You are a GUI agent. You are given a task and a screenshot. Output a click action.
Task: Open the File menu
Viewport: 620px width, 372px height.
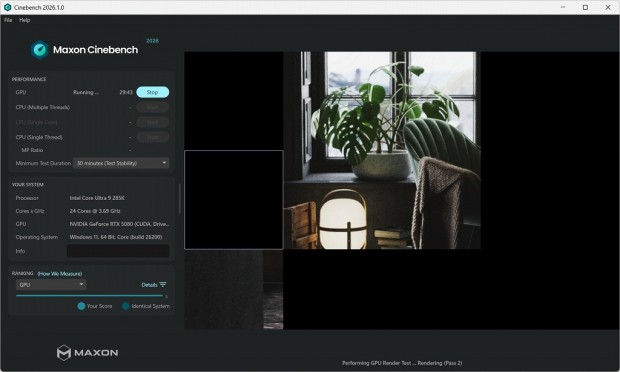pyautogui.click(x=8, y=20)
